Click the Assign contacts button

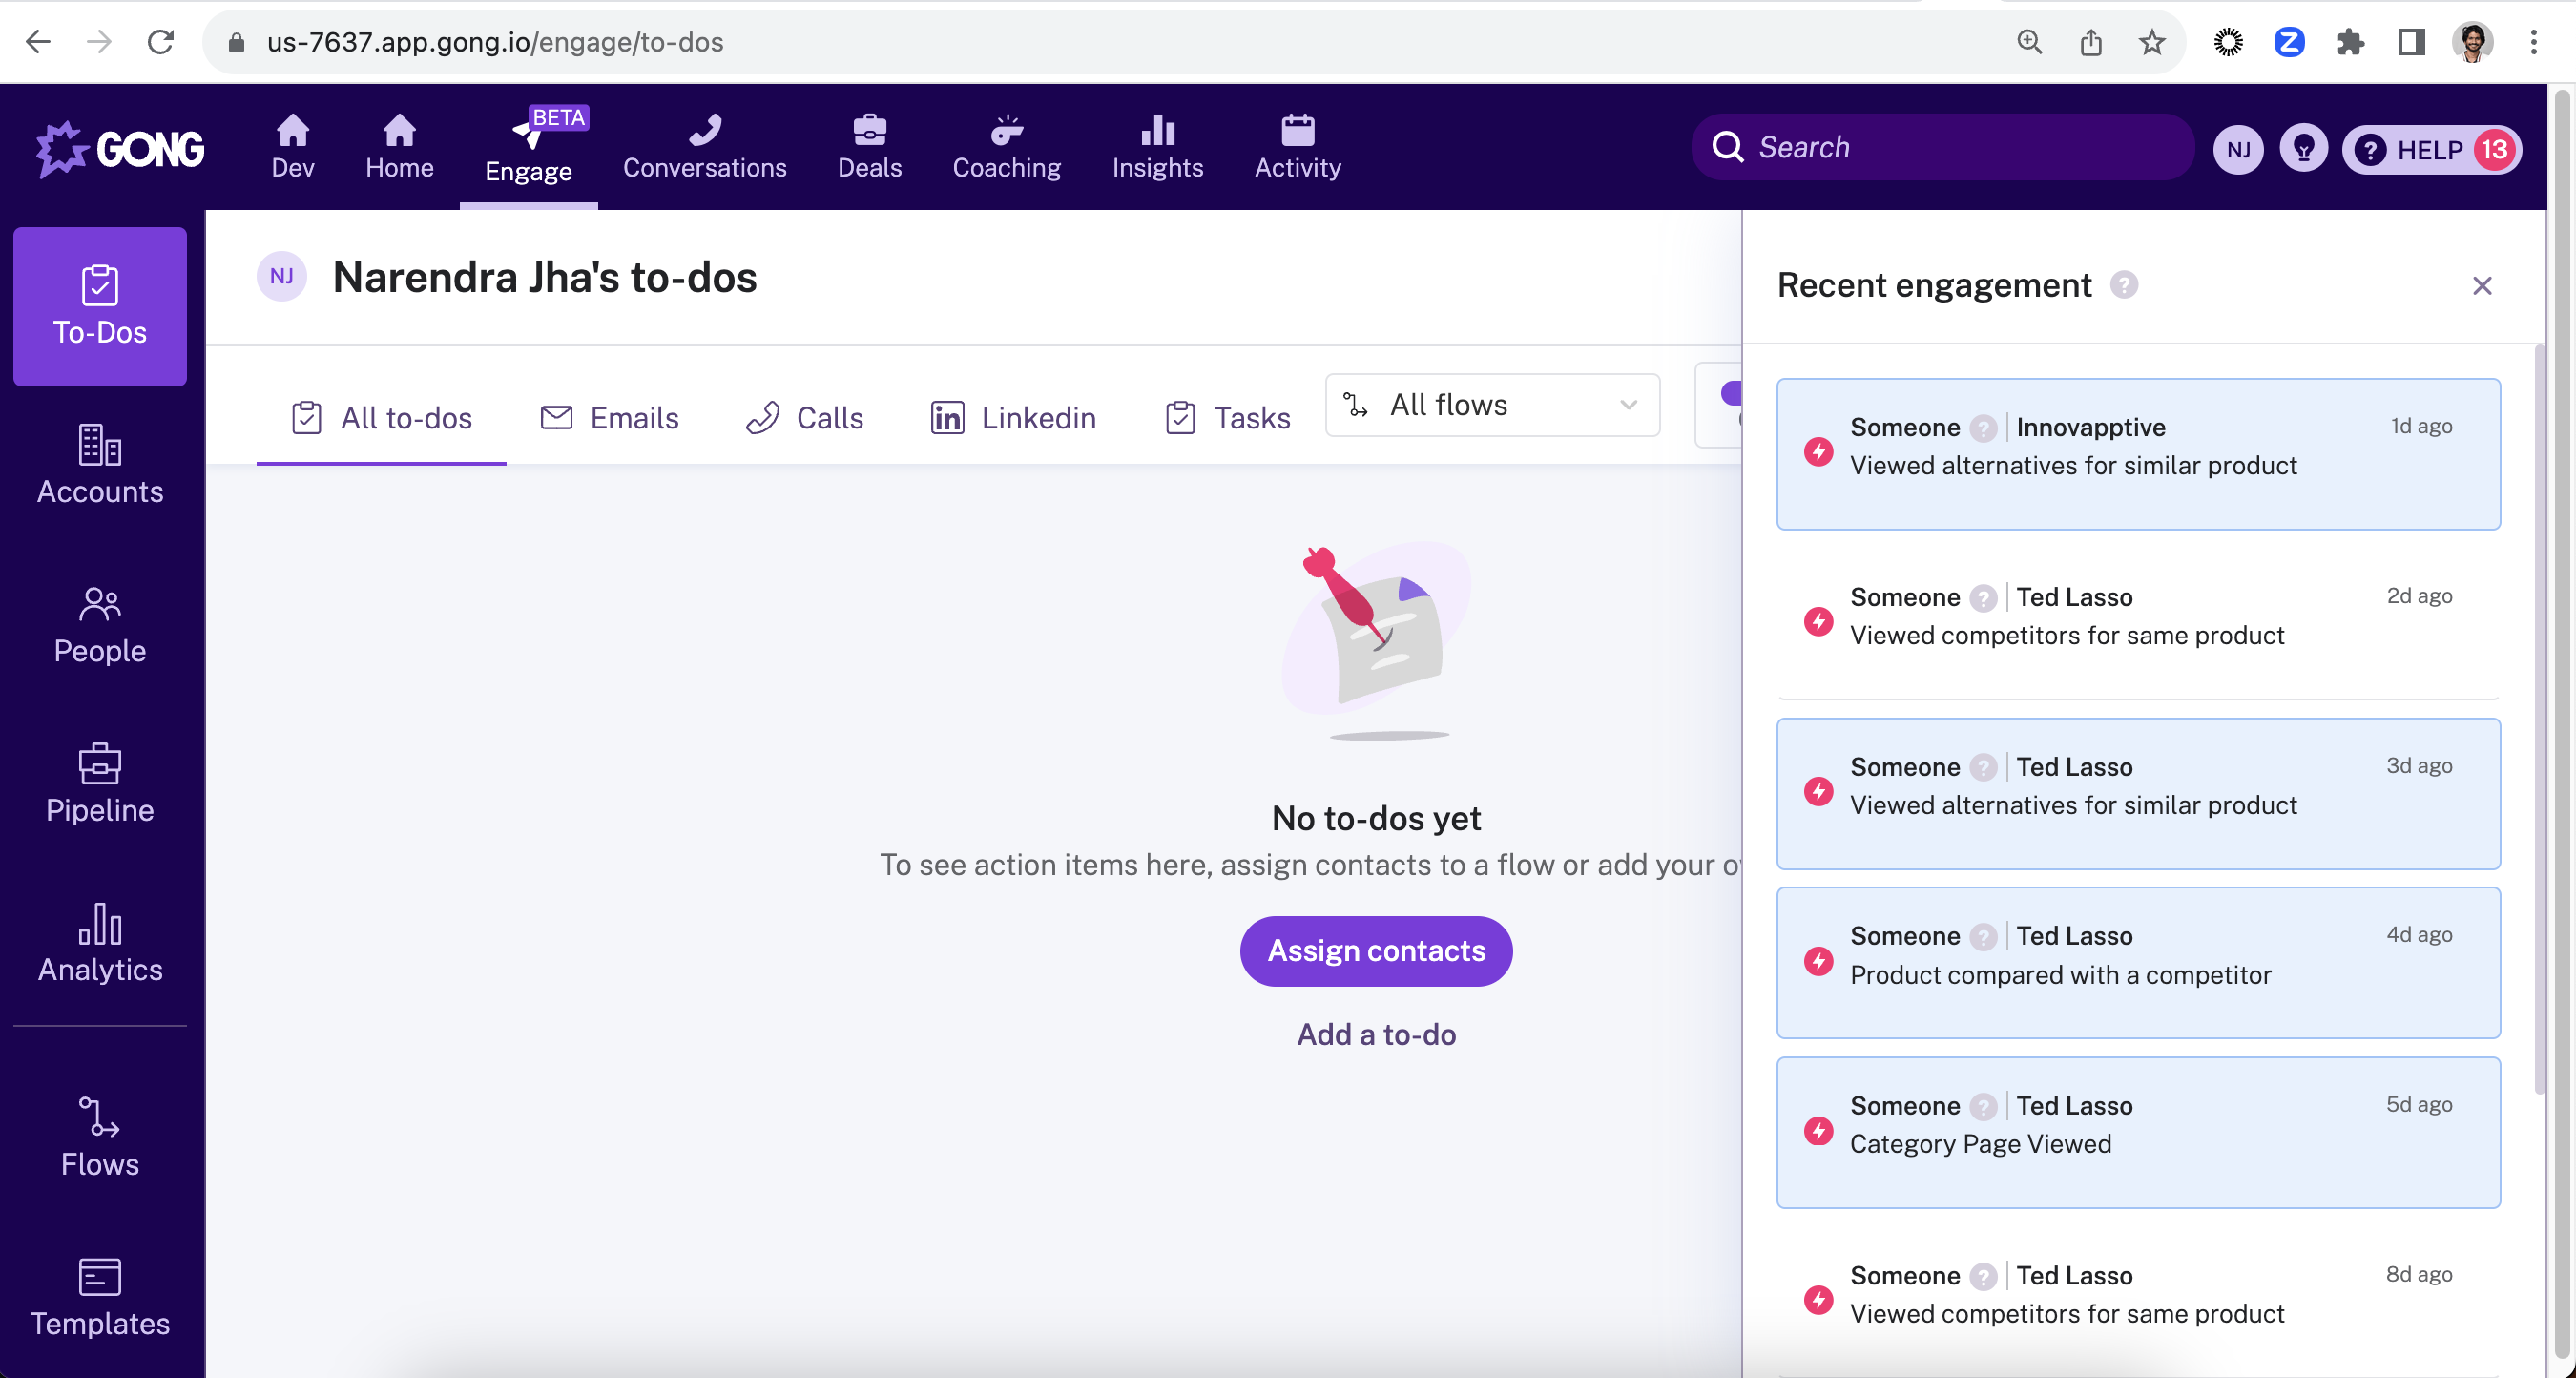coord(1375,950)
